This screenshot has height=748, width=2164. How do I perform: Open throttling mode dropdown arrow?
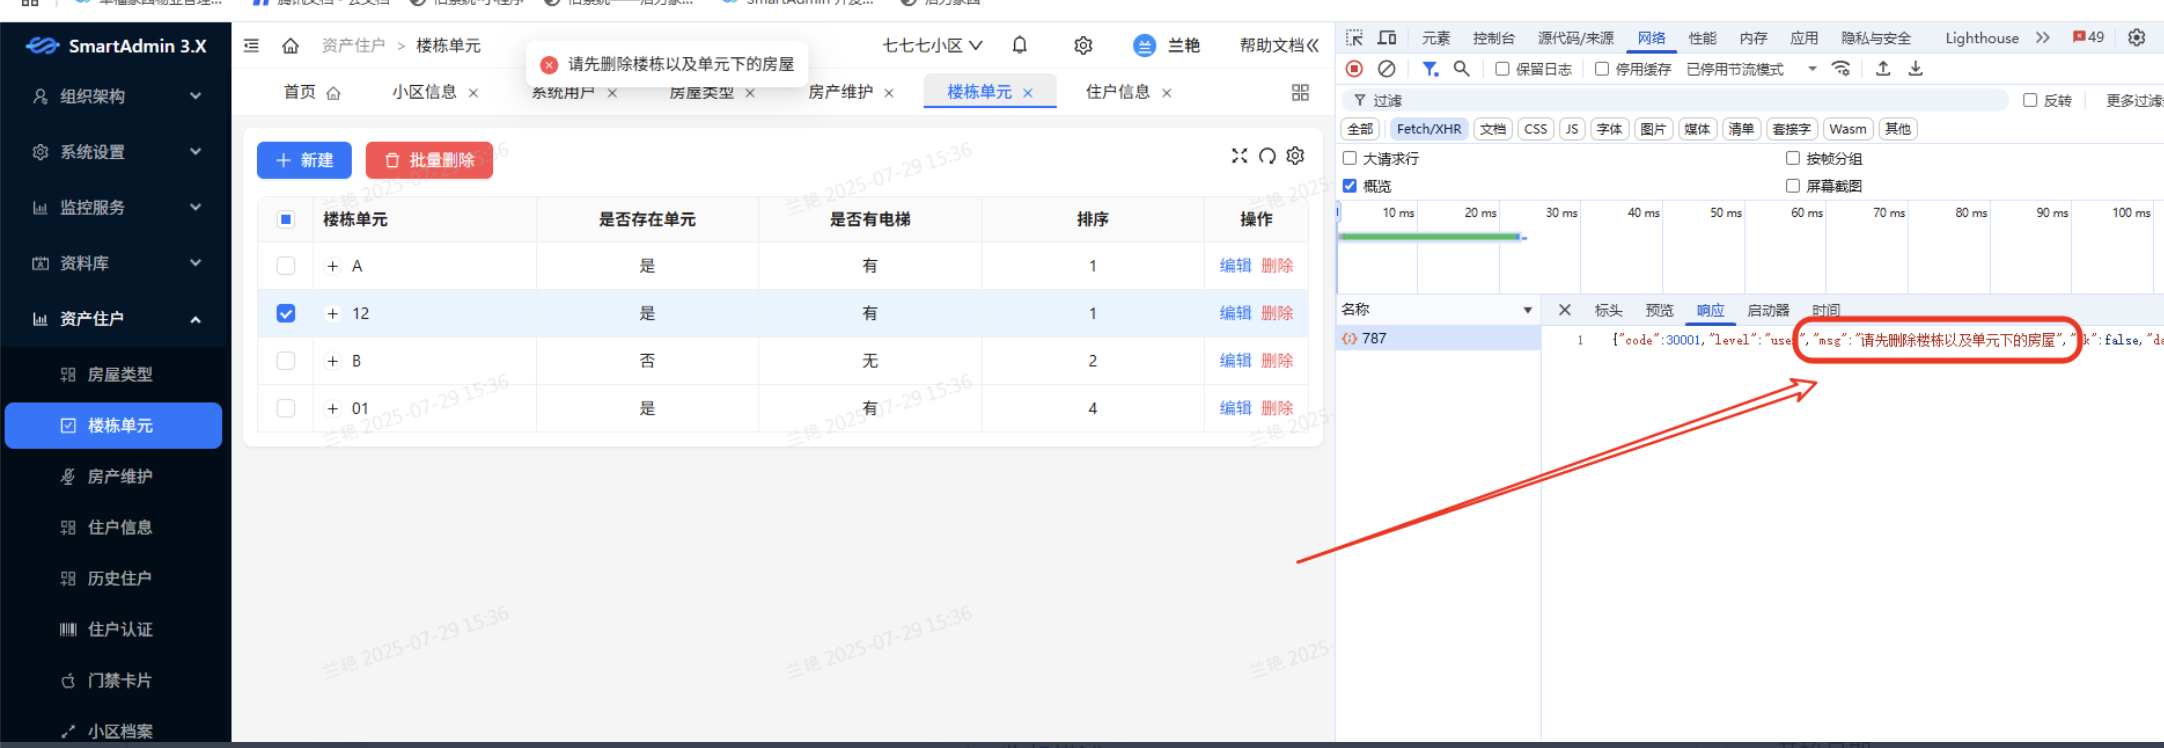1812,69
